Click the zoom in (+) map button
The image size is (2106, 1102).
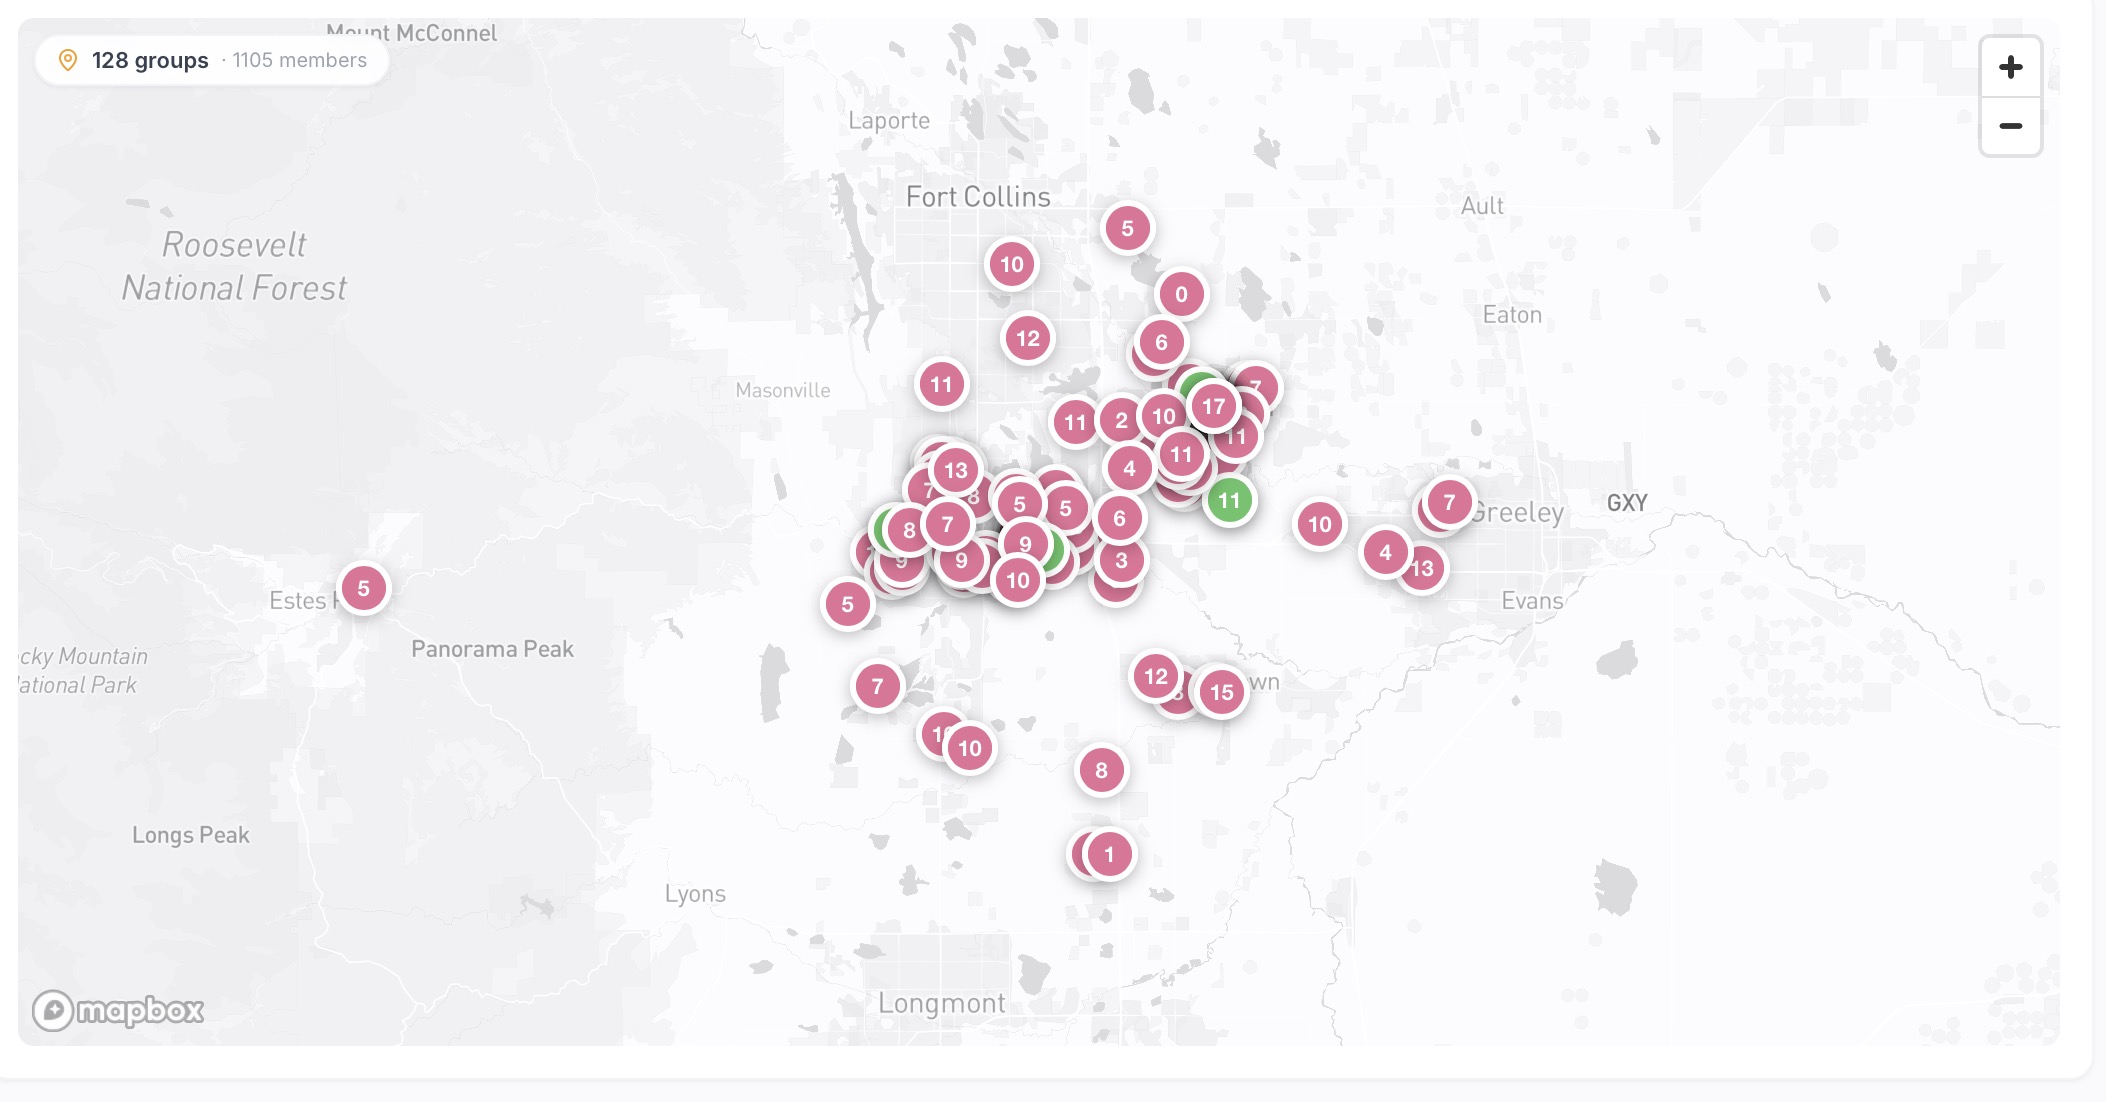(2012, 67)
